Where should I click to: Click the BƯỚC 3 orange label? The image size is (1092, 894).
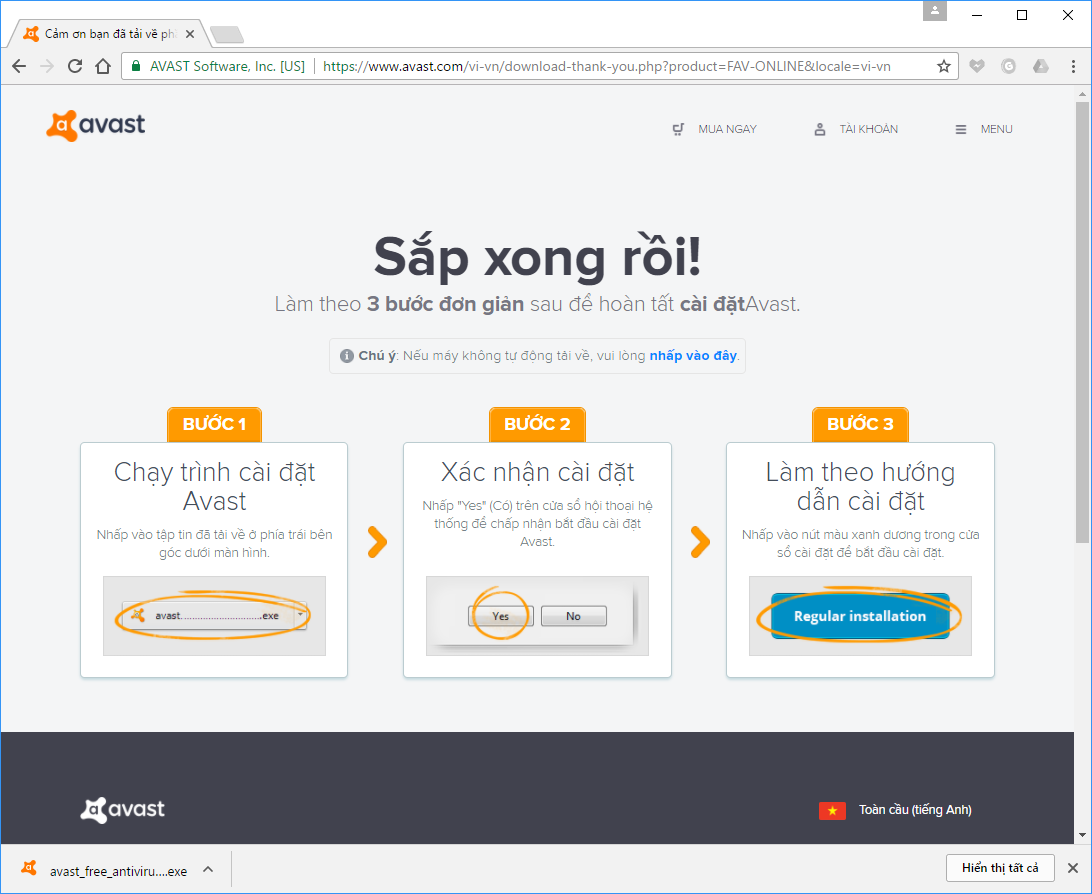click(860, 424)
